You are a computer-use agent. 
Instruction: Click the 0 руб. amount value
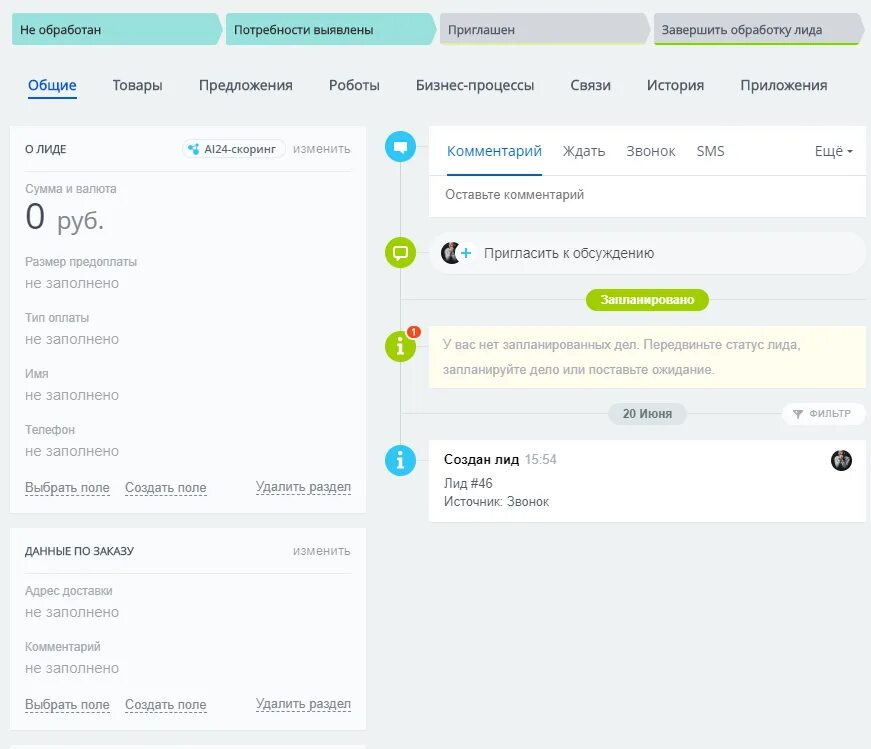(64, 217)
